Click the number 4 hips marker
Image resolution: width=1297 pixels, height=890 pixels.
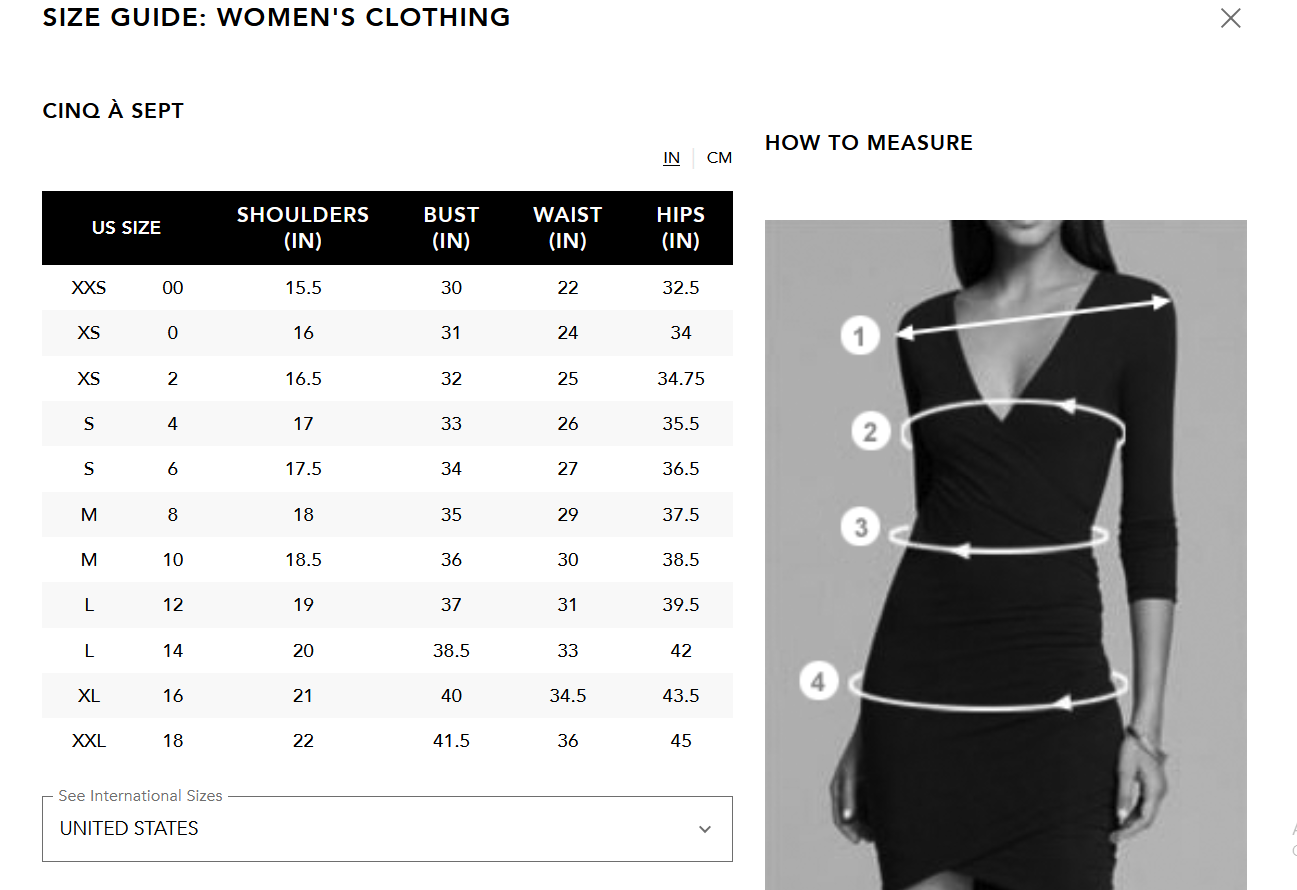[818, 682]
